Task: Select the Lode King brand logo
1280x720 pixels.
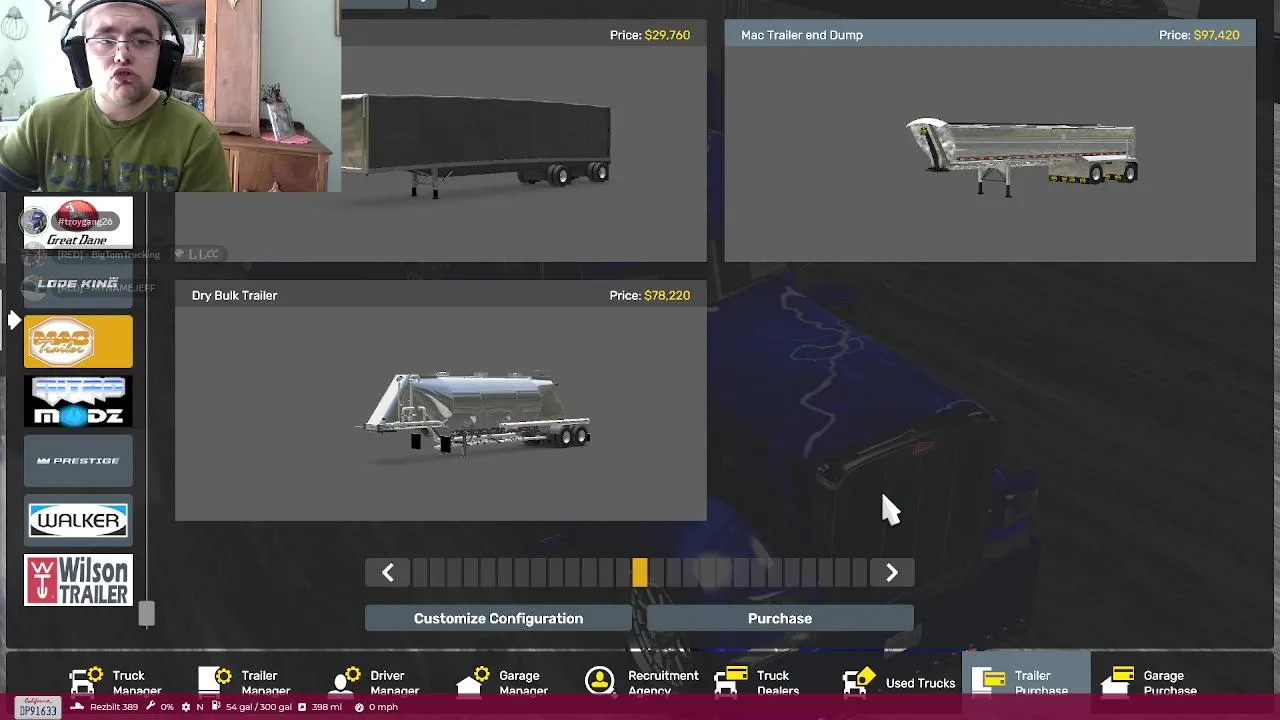Action: 78,283
